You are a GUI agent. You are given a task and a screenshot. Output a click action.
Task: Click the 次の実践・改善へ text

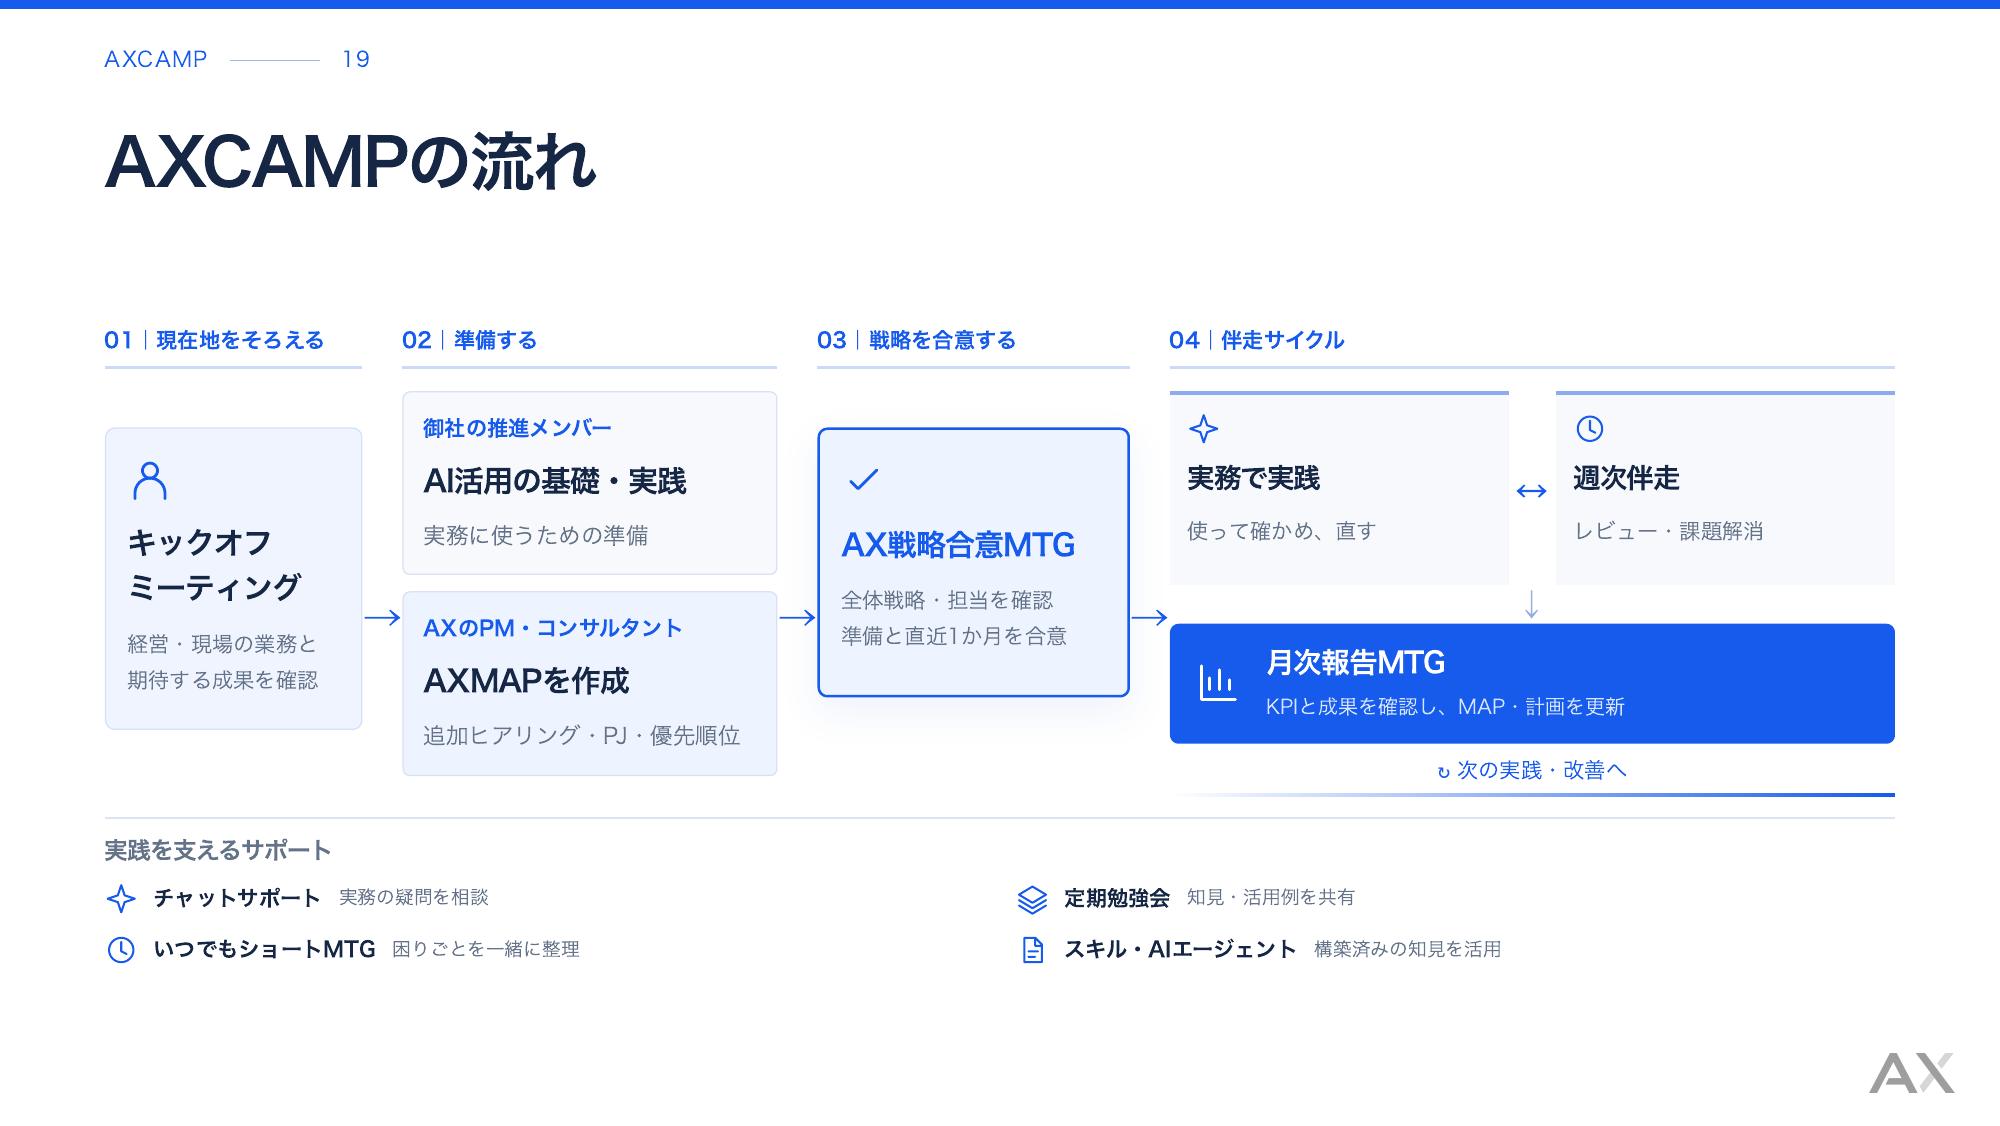point(1541,770)
